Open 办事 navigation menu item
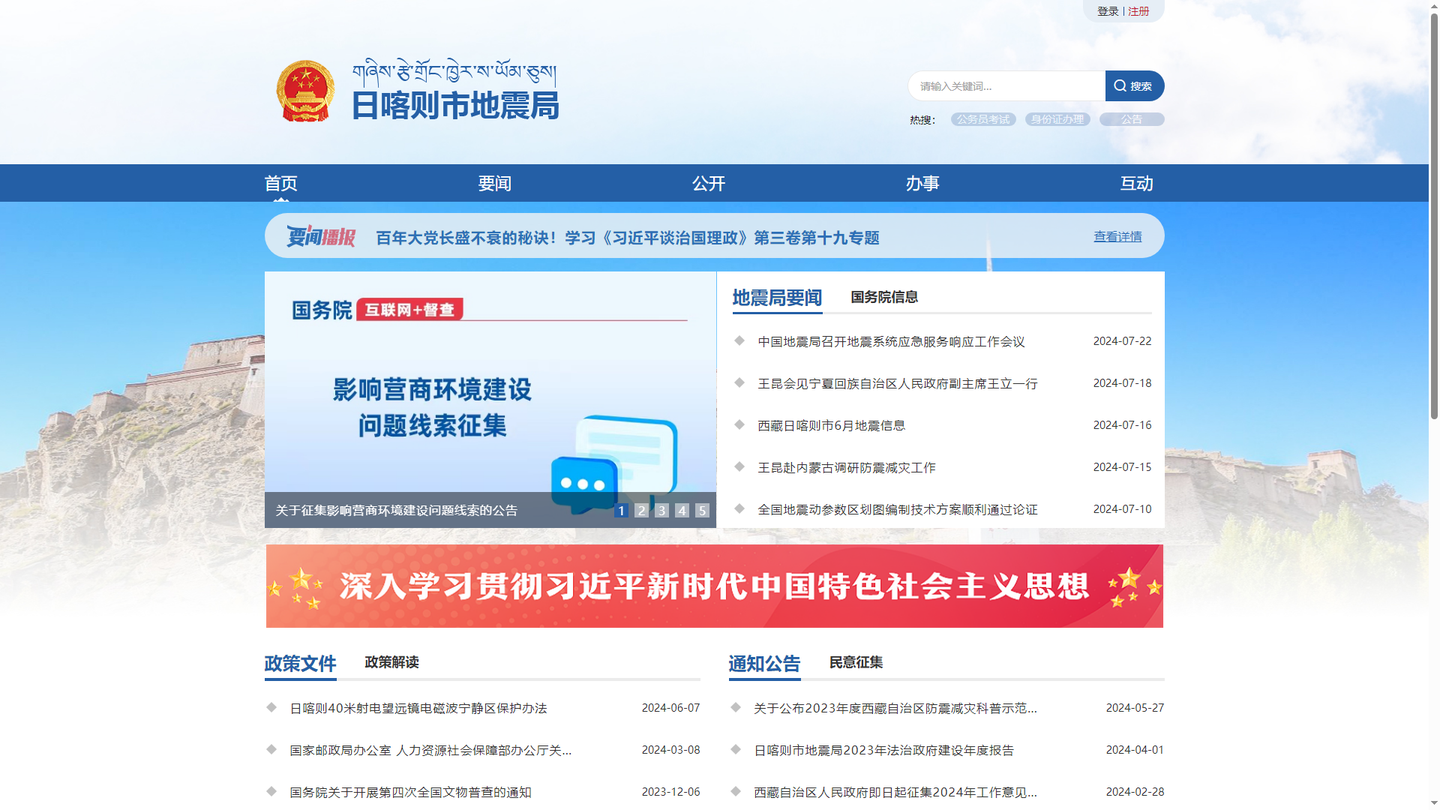Screen dimensions: 1440x810 [x=923, y=183]
